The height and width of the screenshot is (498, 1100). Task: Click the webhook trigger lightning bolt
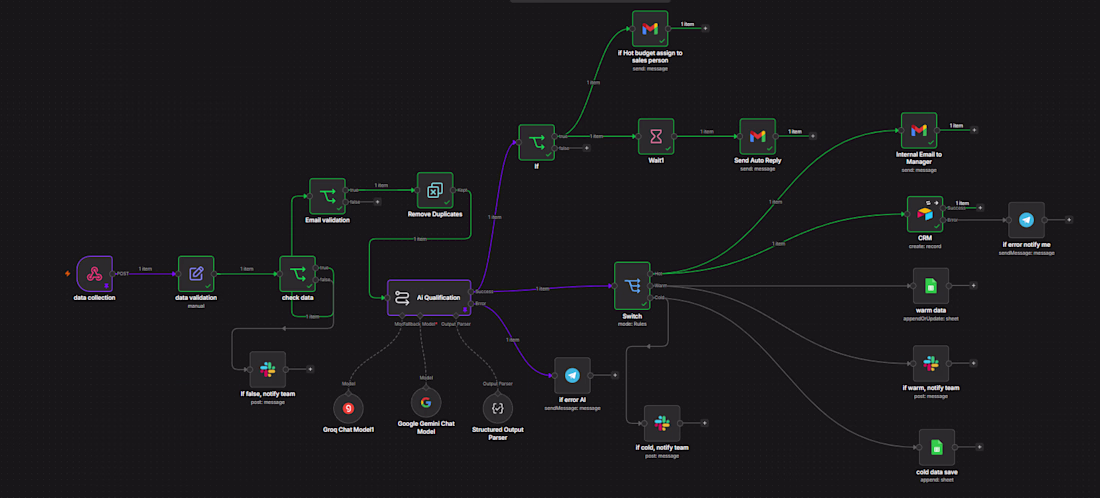pyautogui.click(x=67, y=274)
